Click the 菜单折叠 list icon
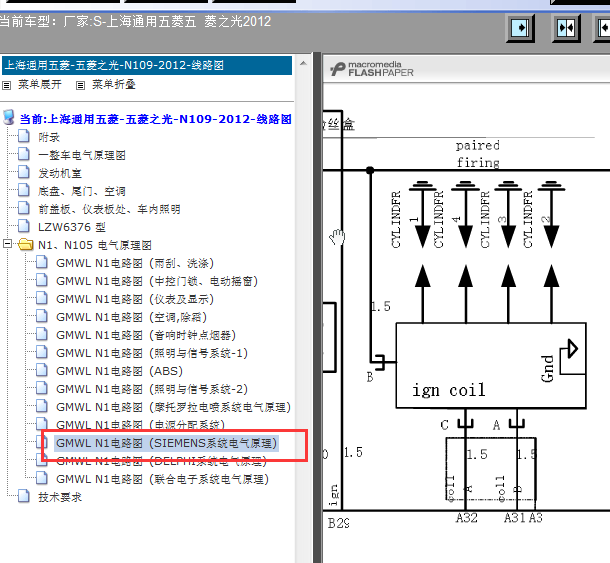Screen dimensions: 610x563 (x=80, y=85)
